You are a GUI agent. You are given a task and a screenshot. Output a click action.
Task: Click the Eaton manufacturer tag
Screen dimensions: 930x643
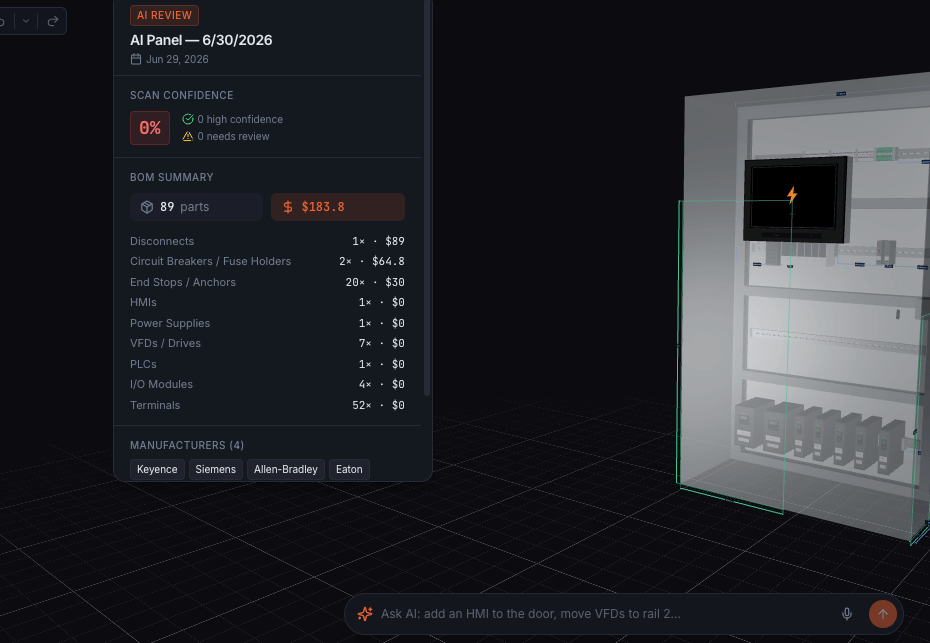tap(349, 469)
